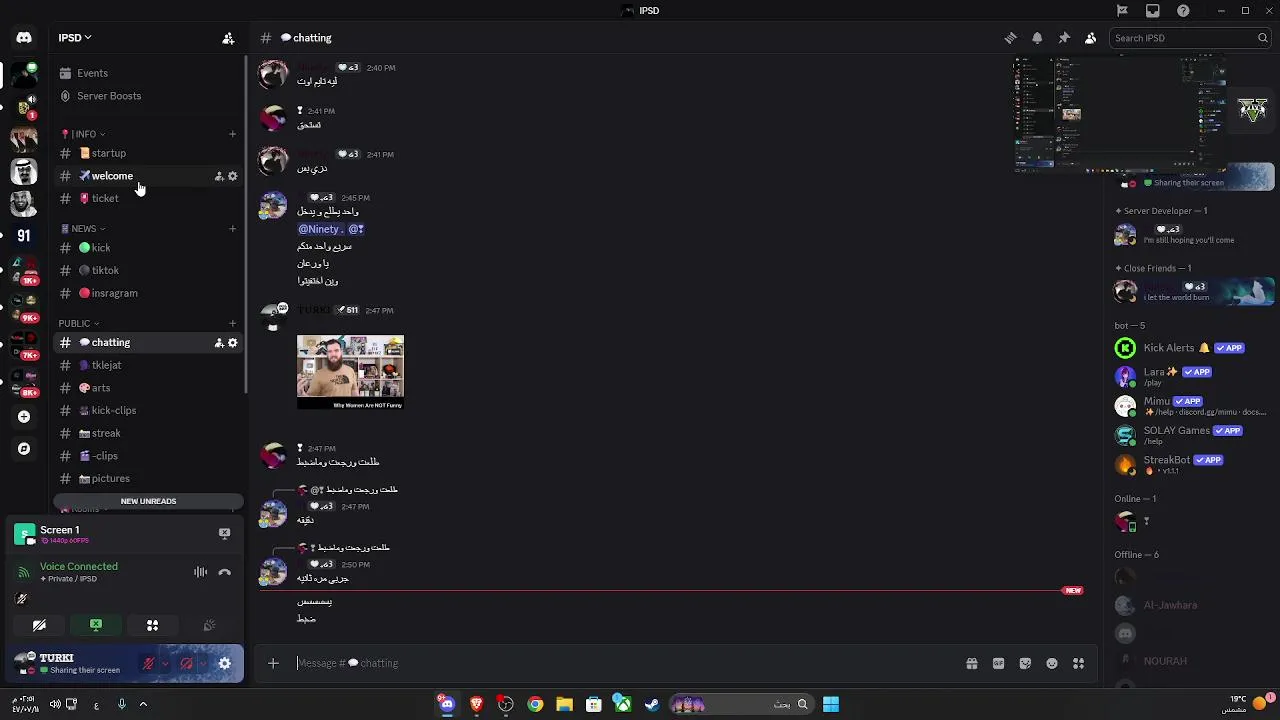Click the @Ninety mention in chat
The image size is (1280, 720).
click(x=320, y=229)
